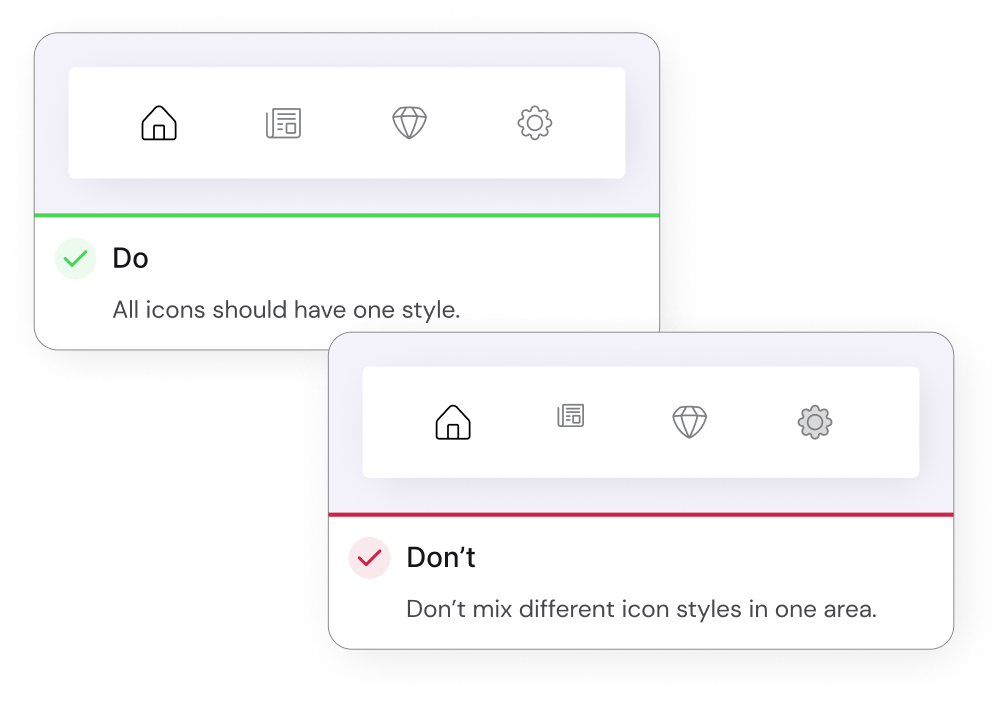This screenshot has width=993, height=704.
Task: Select the small newspaper icon in the Don't card
Action: click(570, 415)
